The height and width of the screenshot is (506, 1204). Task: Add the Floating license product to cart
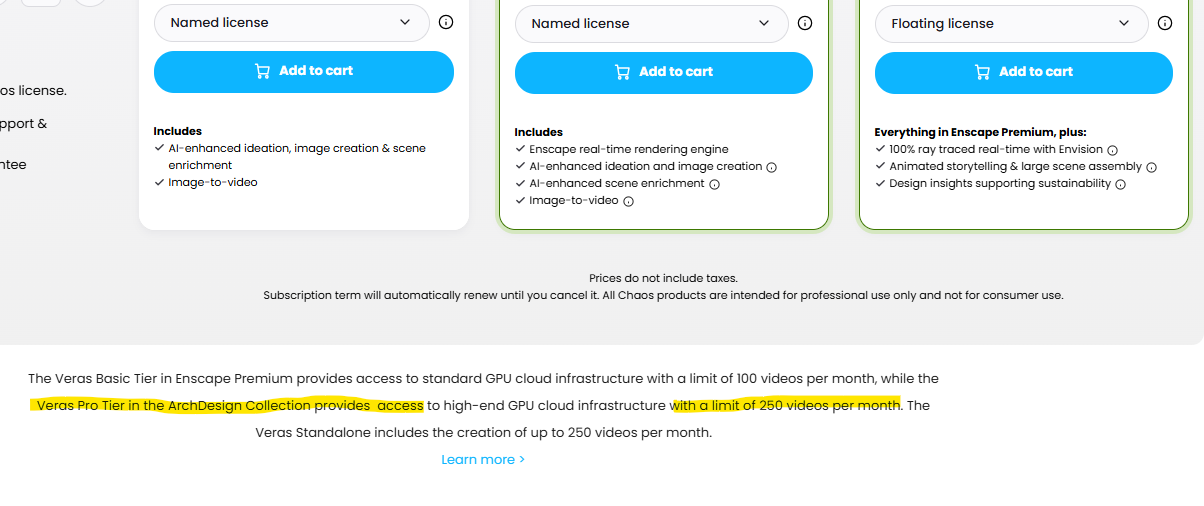[1023, 72]
